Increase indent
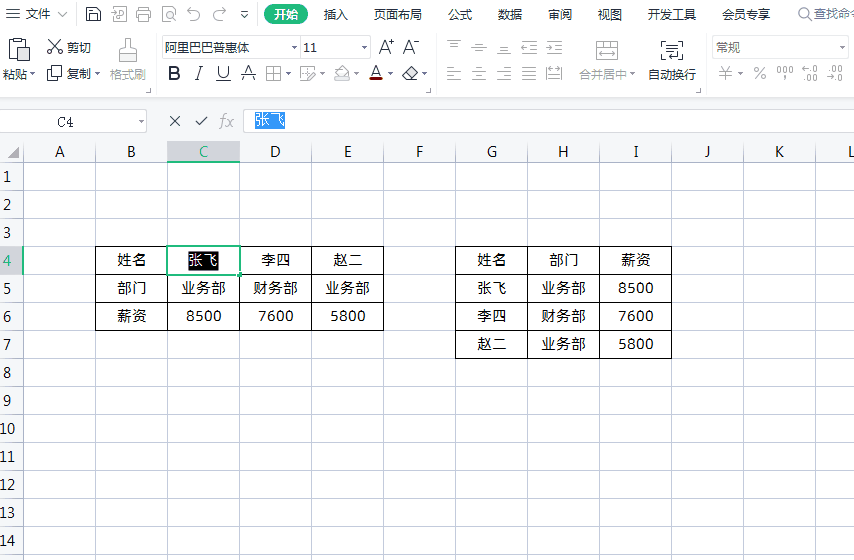Screen dimensions: 854x560 coord(554,47)
